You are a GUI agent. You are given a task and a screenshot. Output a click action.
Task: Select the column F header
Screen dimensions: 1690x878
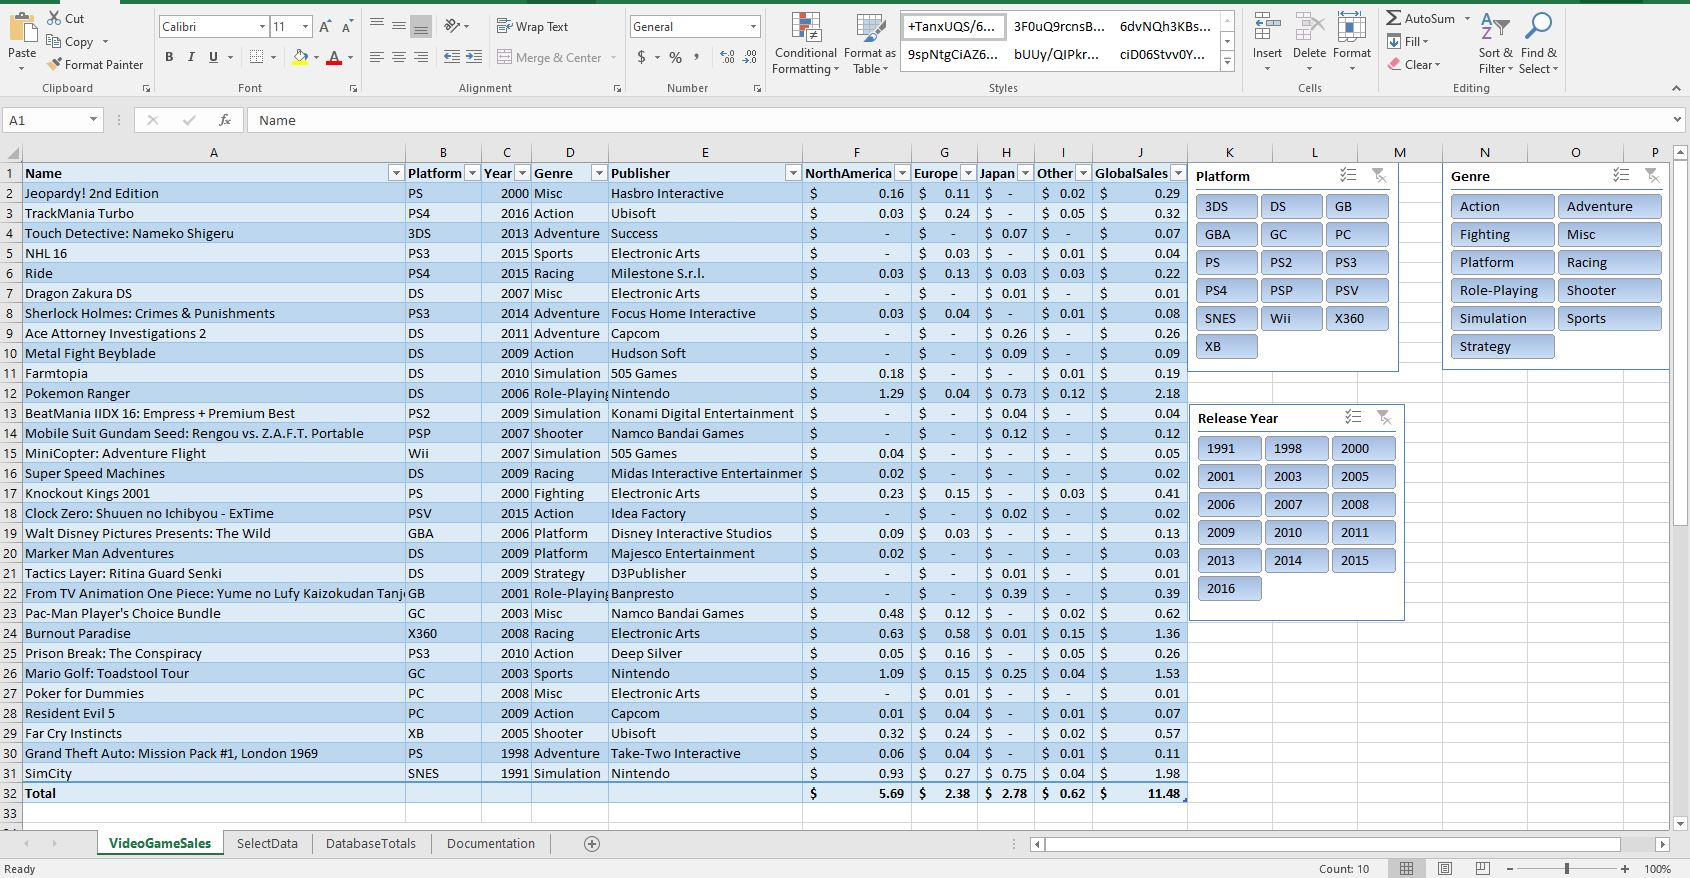pyautogui.click(x=856, y=152)
